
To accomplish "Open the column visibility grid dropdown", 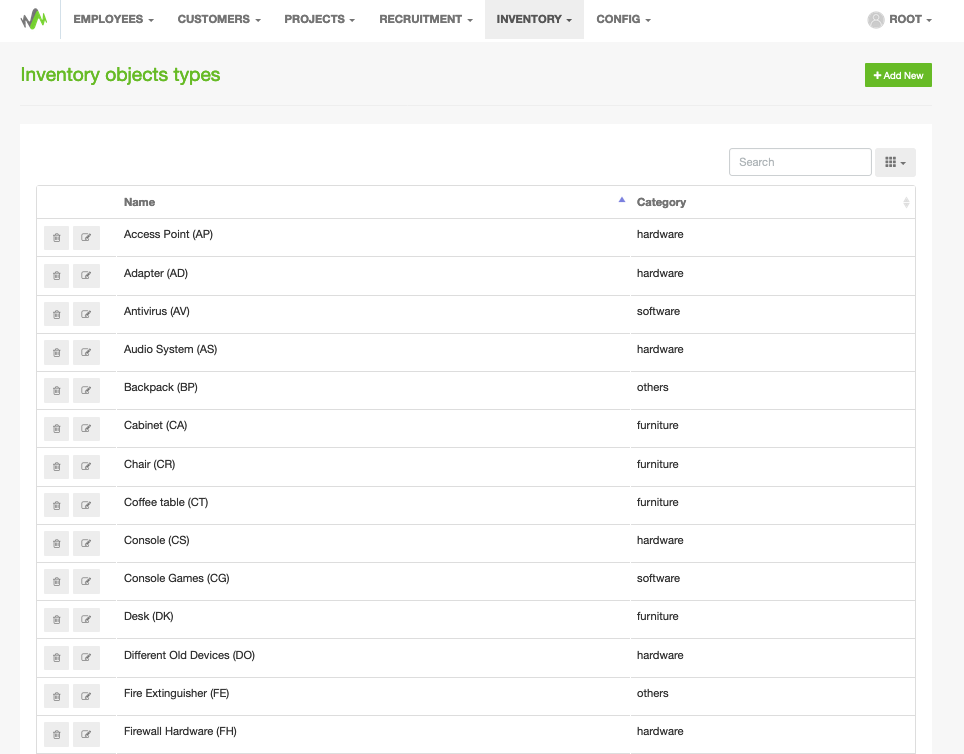I will pos(895,162).
